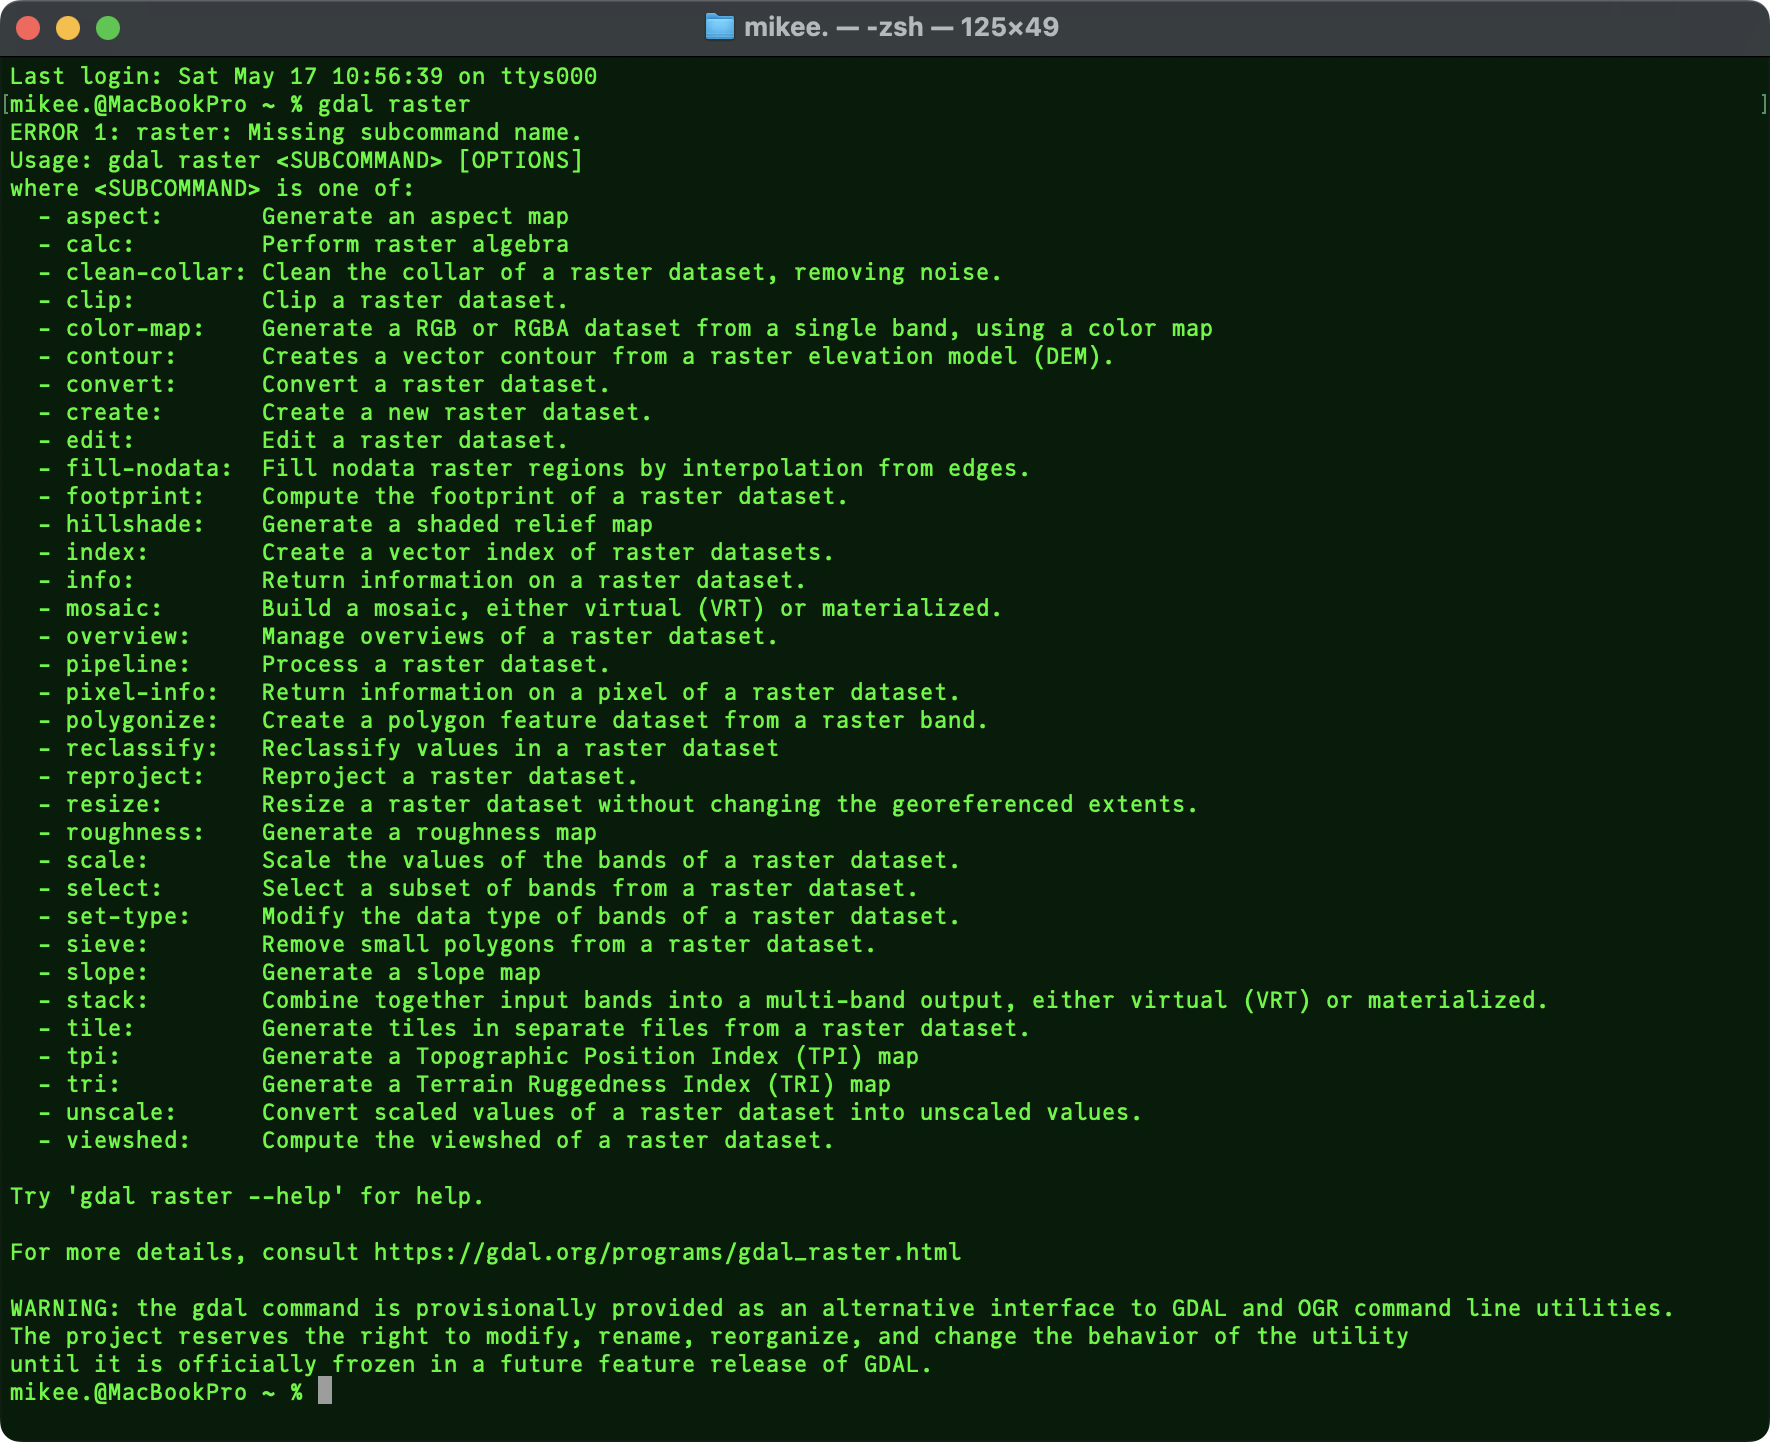Image resolution: width=1770 pixels, height=1442 pixels.
Task: Click 'Generate a shaded relief map' description
Action: click(x=458, y=524)
